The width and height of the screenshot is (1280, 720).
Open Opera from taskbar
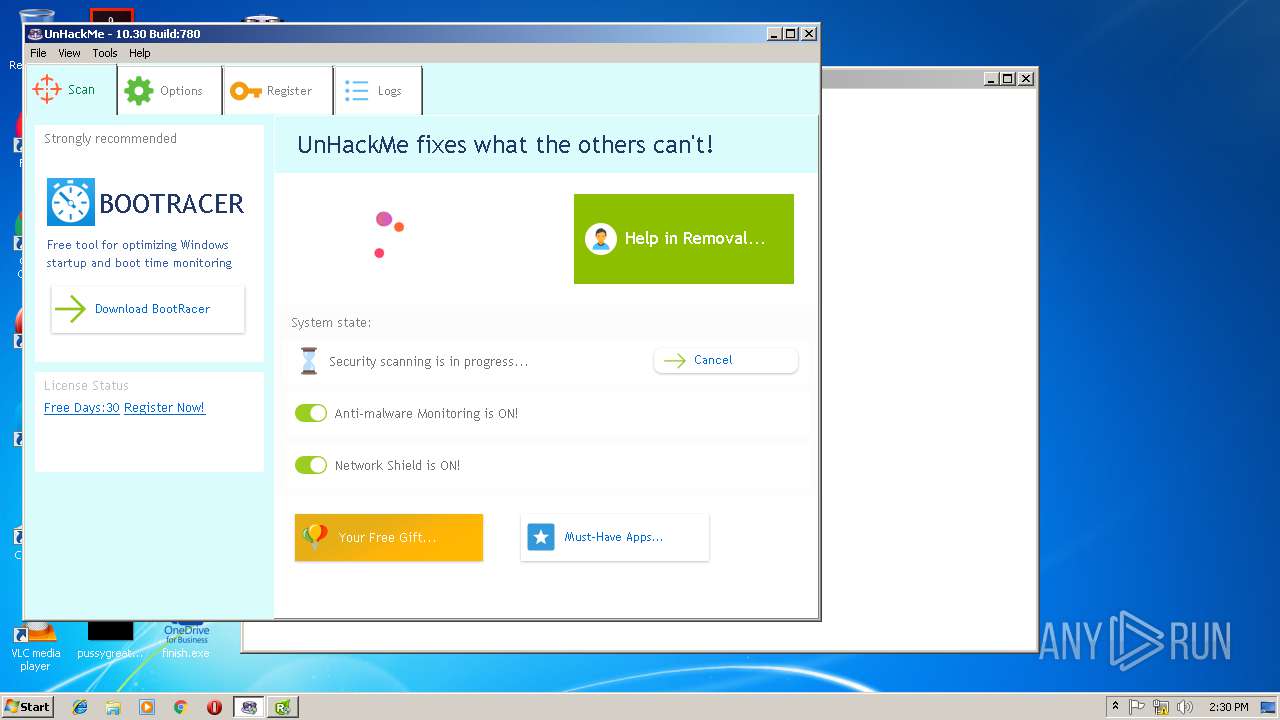pyautogui.click(x=214, y=707)
